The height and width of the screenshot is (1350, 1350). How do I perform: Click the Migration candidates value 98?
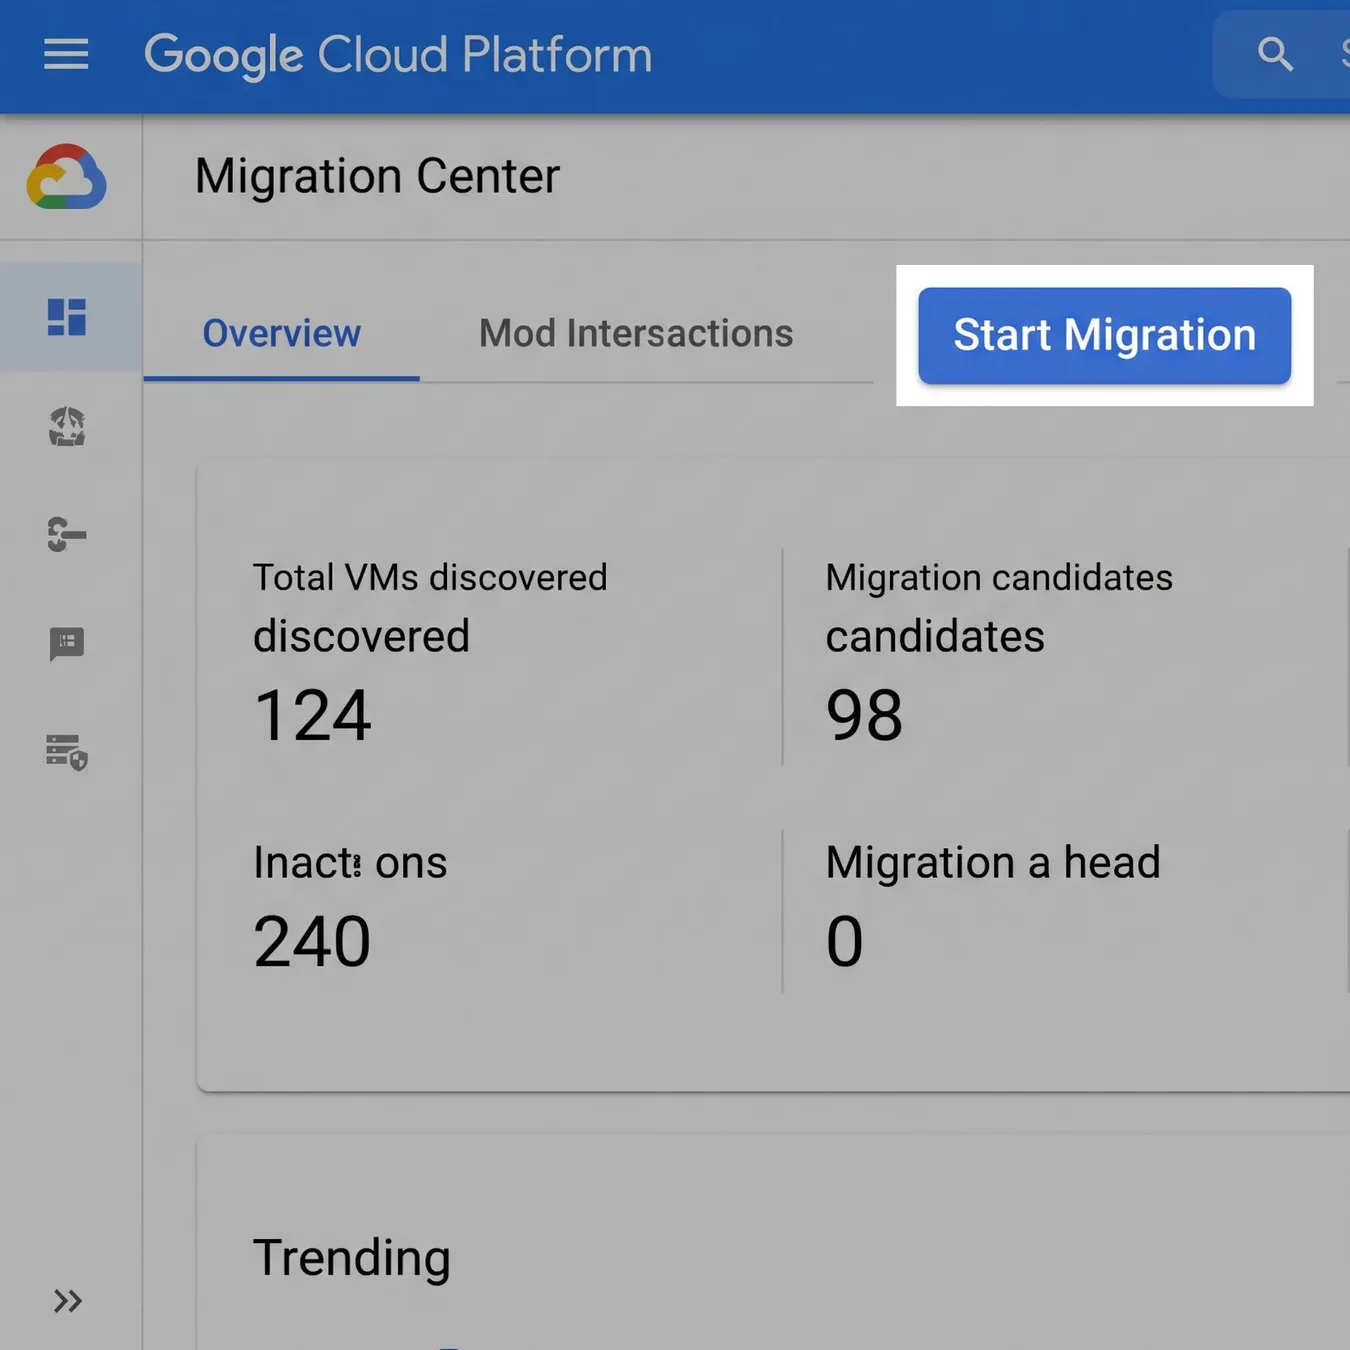[x=864, y=716]
